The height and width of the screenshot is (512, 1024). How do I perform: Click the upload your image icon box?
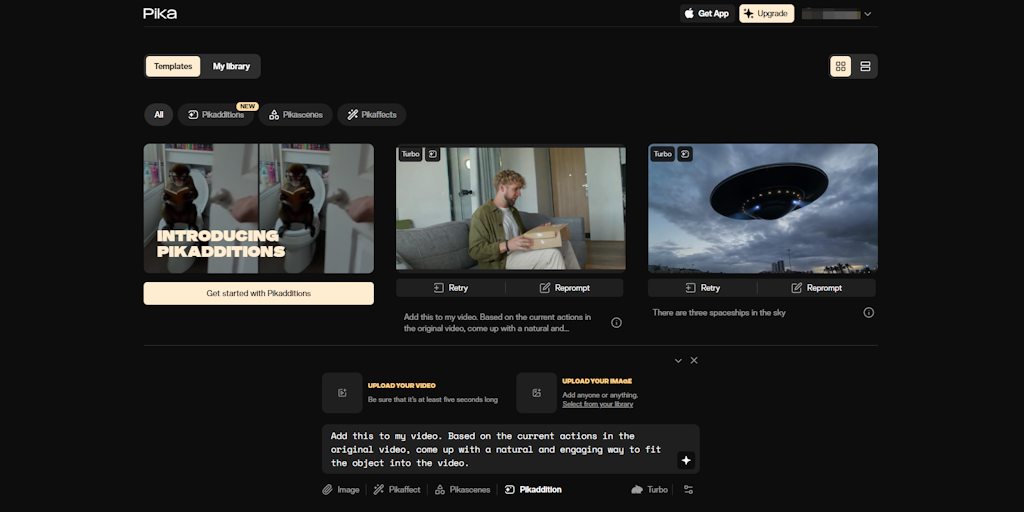[x=536, y=393]
